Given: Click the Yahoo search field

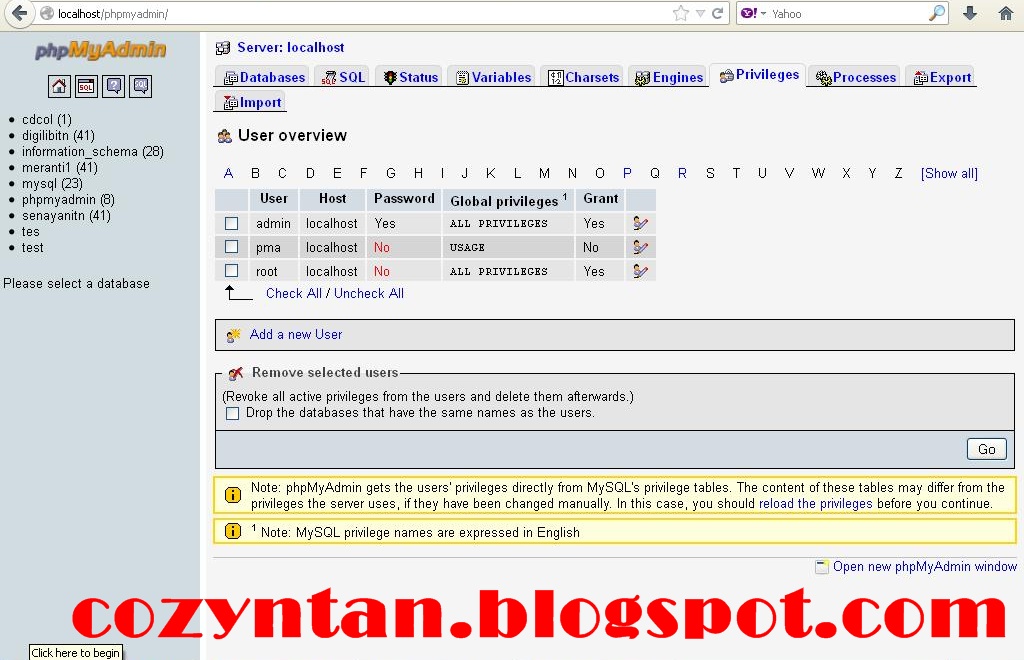Looking at the screenshot, I should pos(849,13).
